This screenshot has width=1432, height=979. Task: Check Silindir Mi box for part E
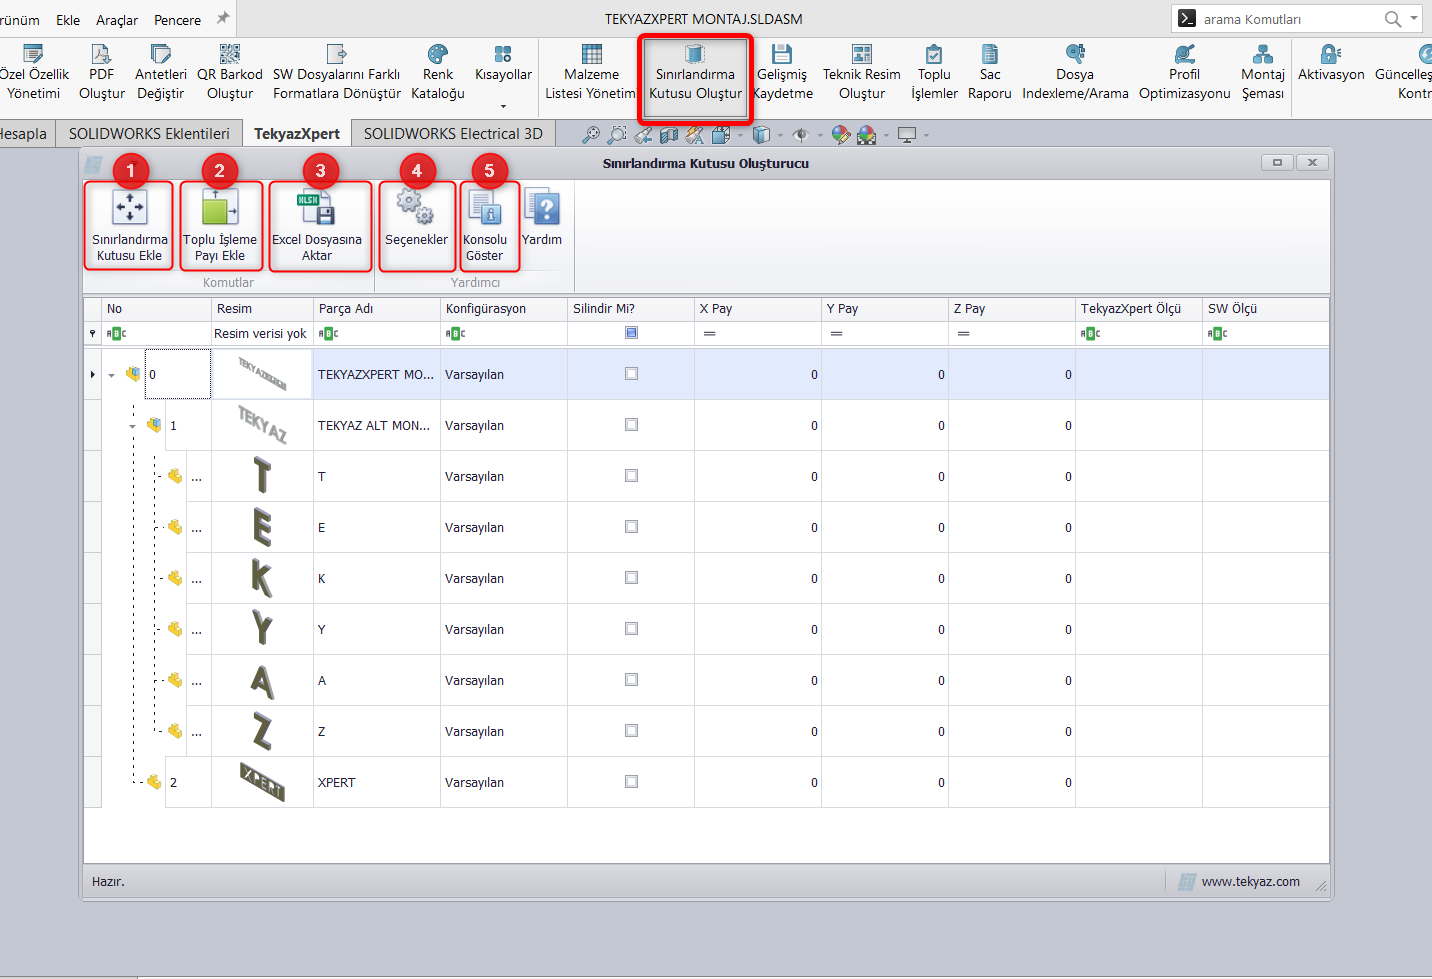tap(631, 527)
